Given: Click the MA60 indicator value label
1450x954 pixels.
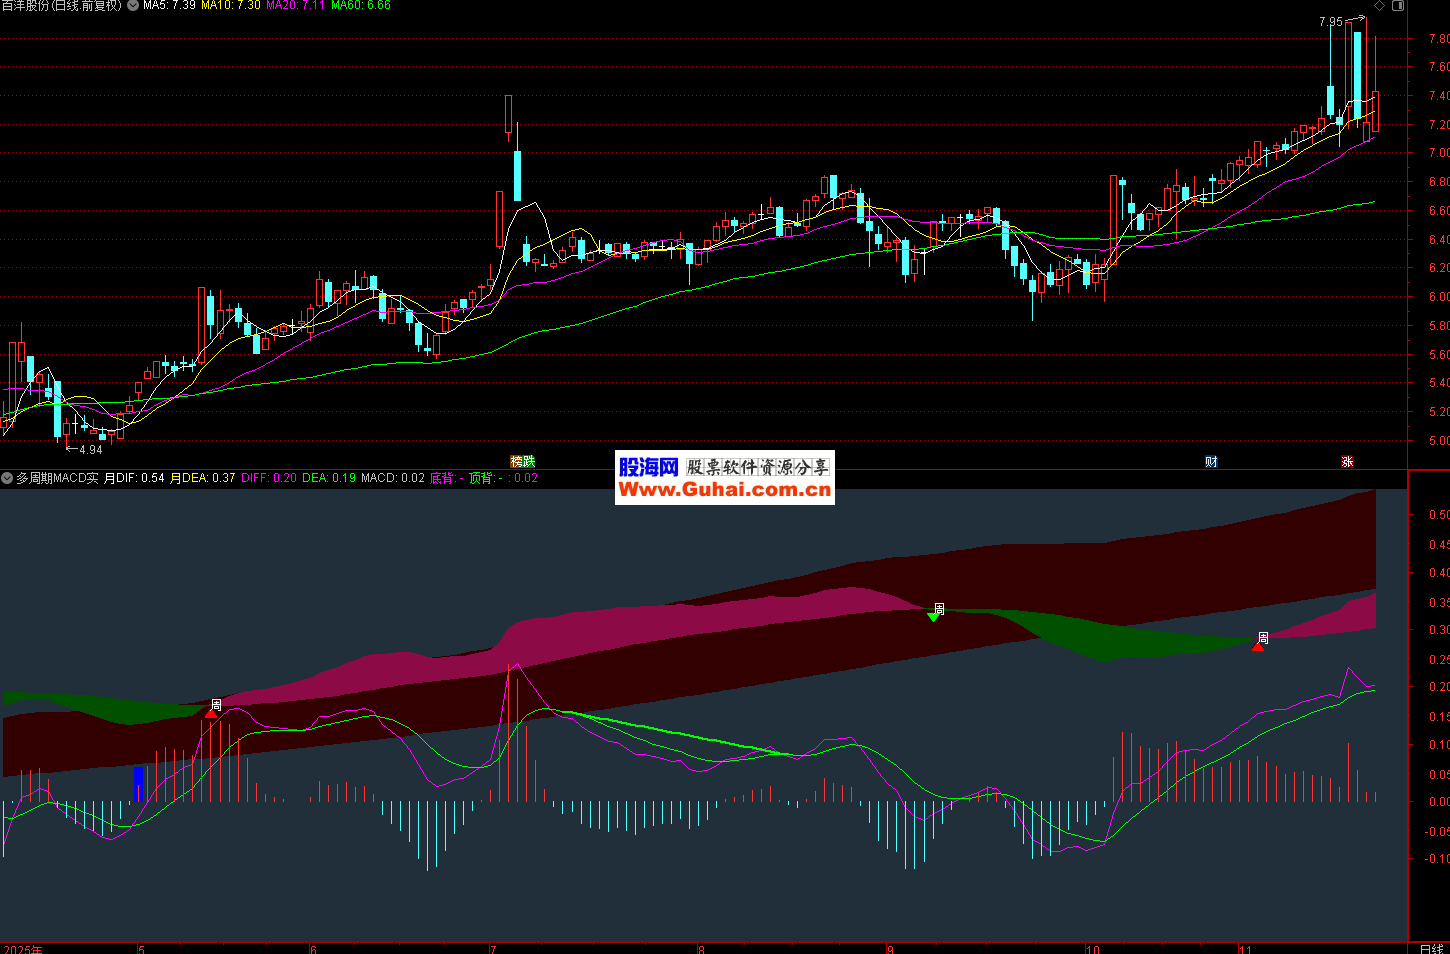Looking at the screenshot, I should click(x=361, y=6).
